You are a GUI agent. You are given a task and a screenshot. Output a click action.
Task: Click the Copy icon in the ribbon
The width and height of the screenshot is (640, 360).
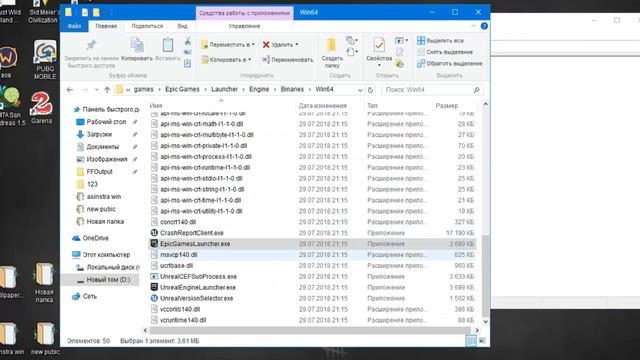137,45
